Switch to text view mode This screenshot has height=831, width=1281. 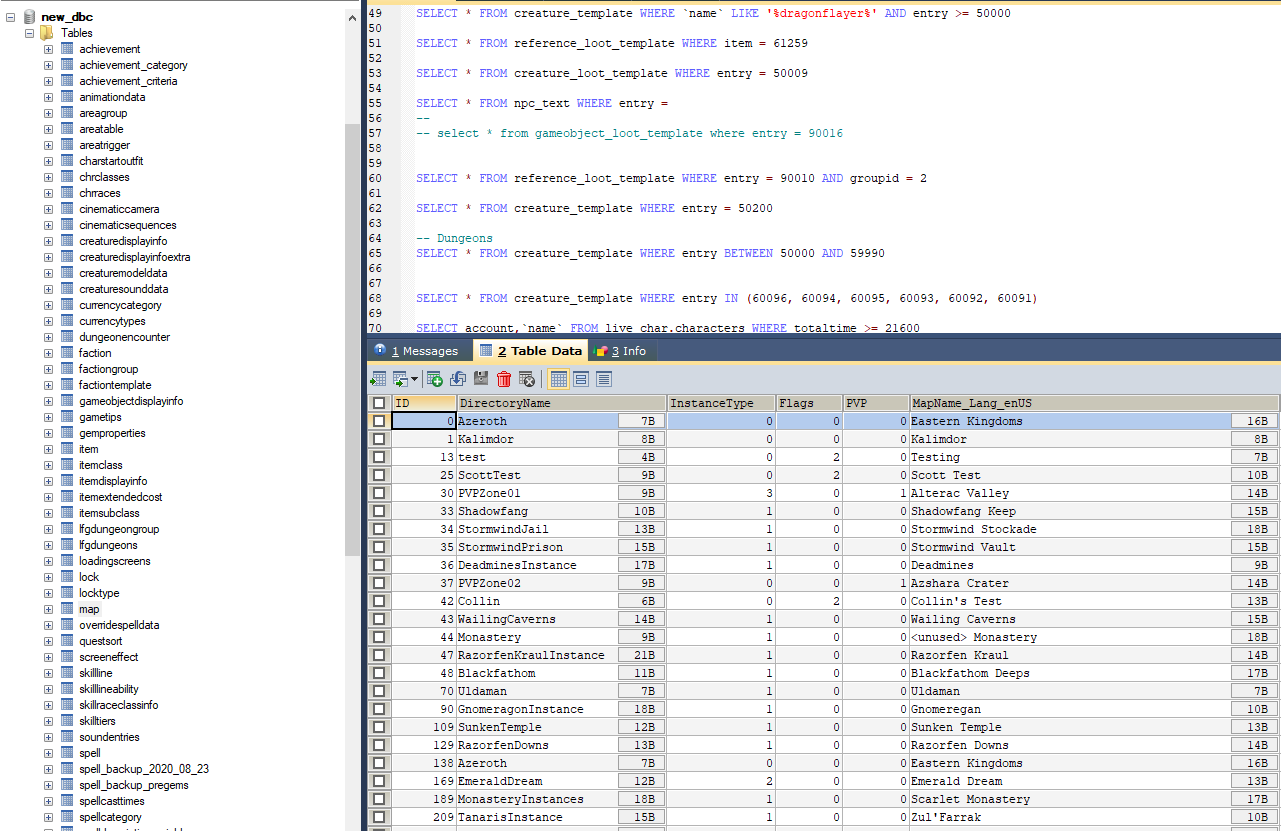604,379
